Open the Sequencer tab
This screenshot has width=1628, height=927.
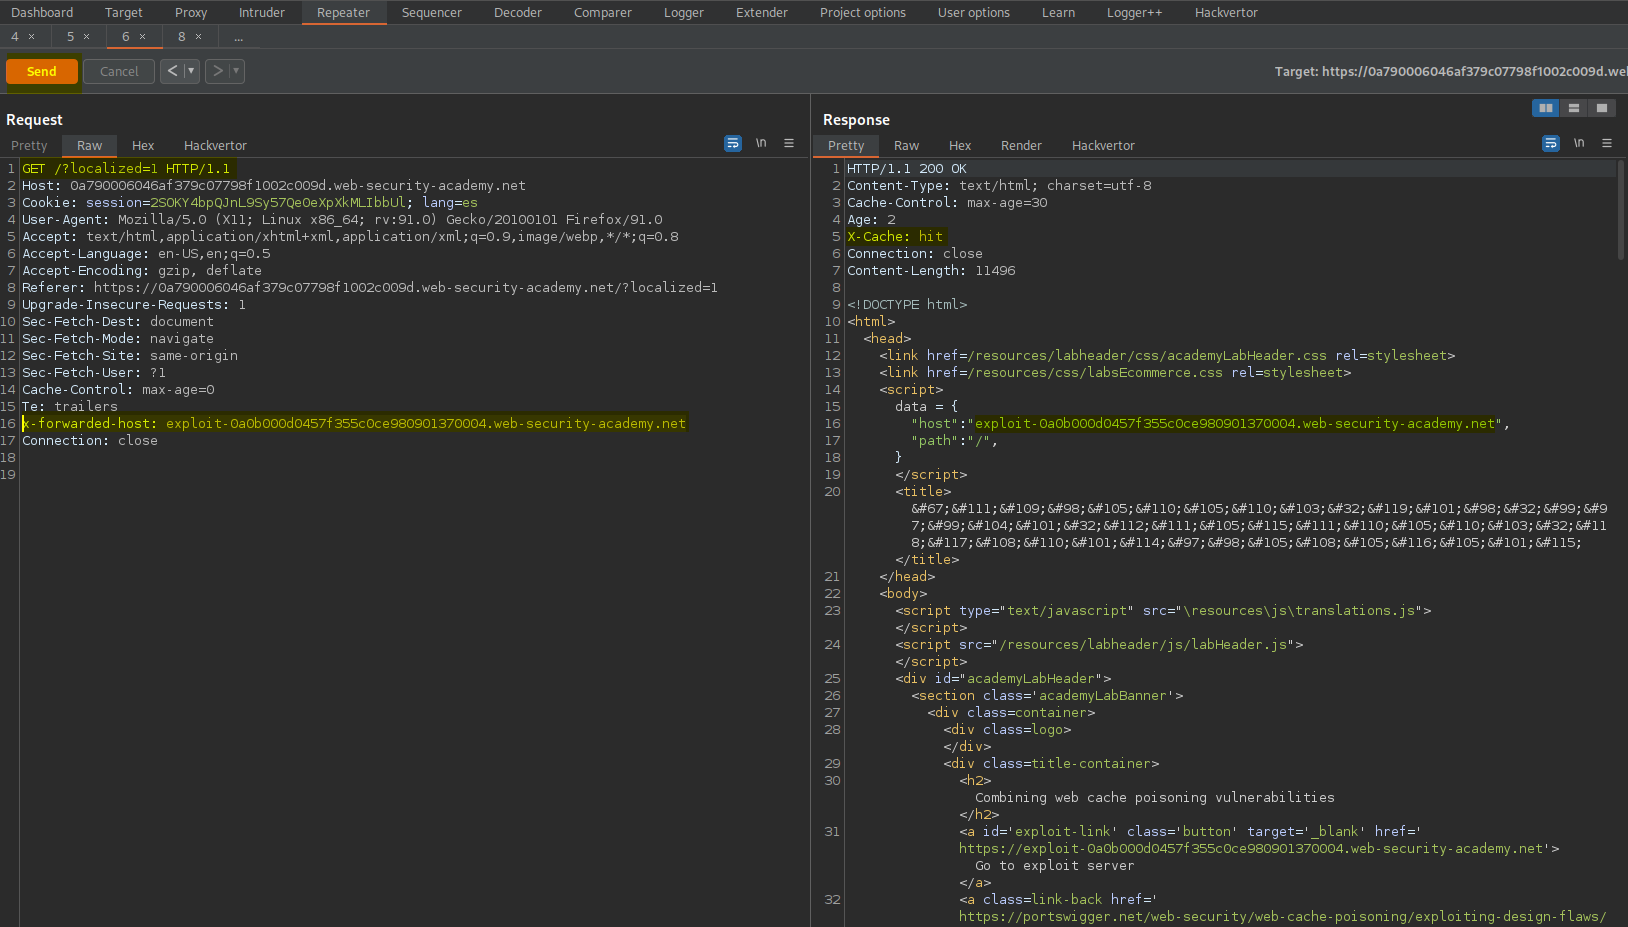click(x=432, y=13)
